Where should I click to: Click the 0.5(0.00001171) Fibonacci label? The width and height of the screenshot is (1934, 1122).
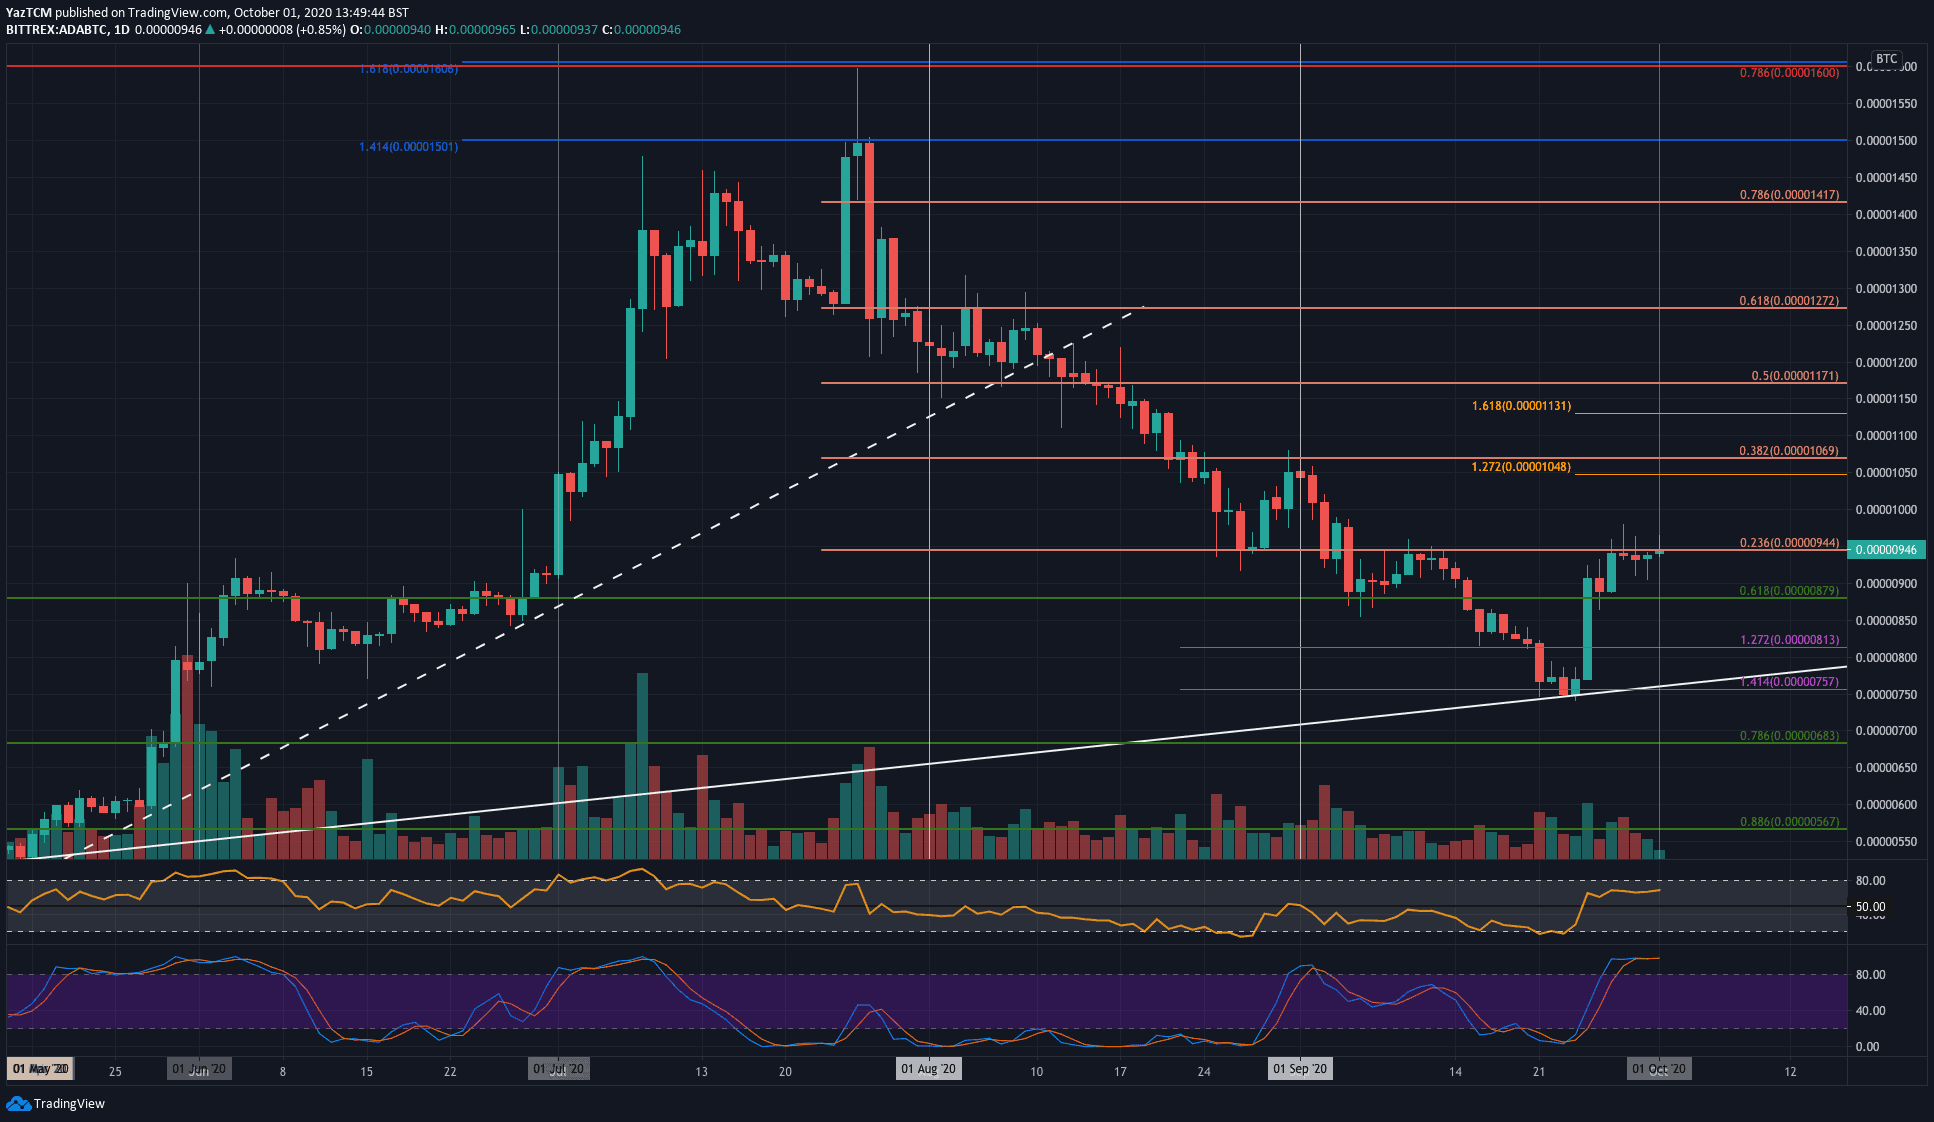tap(1795, 376)
